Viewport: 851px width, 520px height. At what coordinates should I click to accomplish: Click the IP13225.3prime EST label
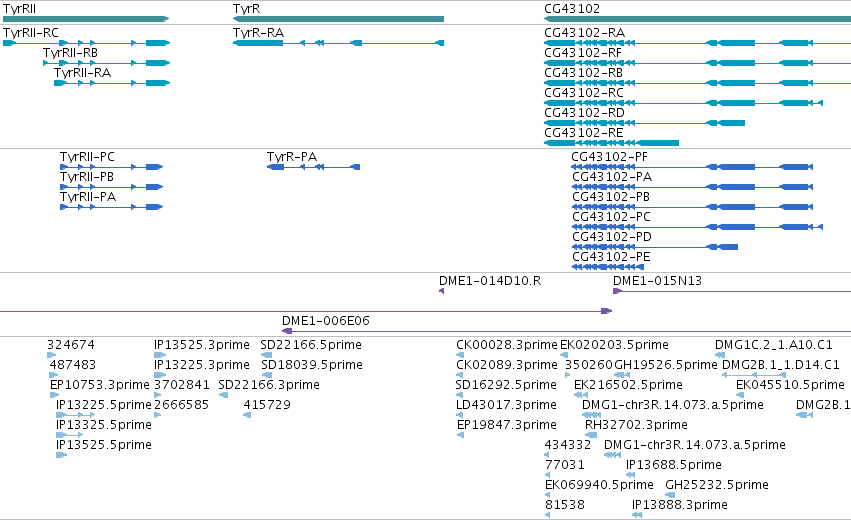pos(202,365)
